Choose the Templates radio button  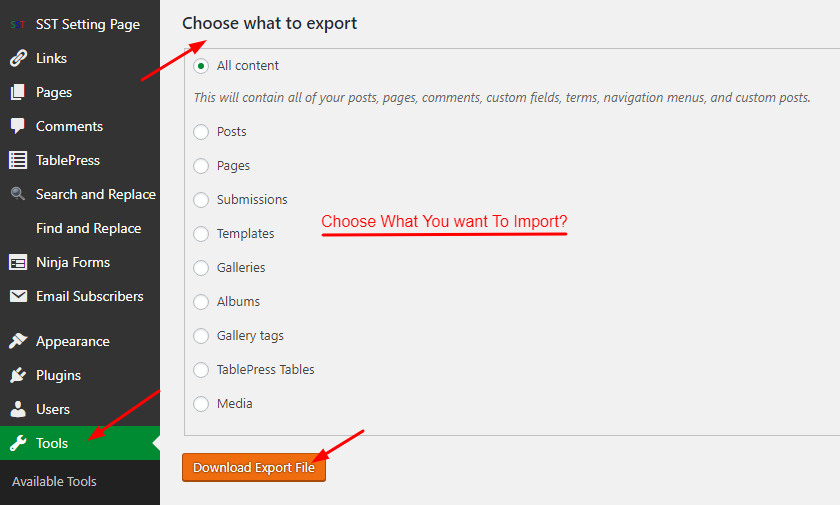pyautogui.click(x=201, y=234)
